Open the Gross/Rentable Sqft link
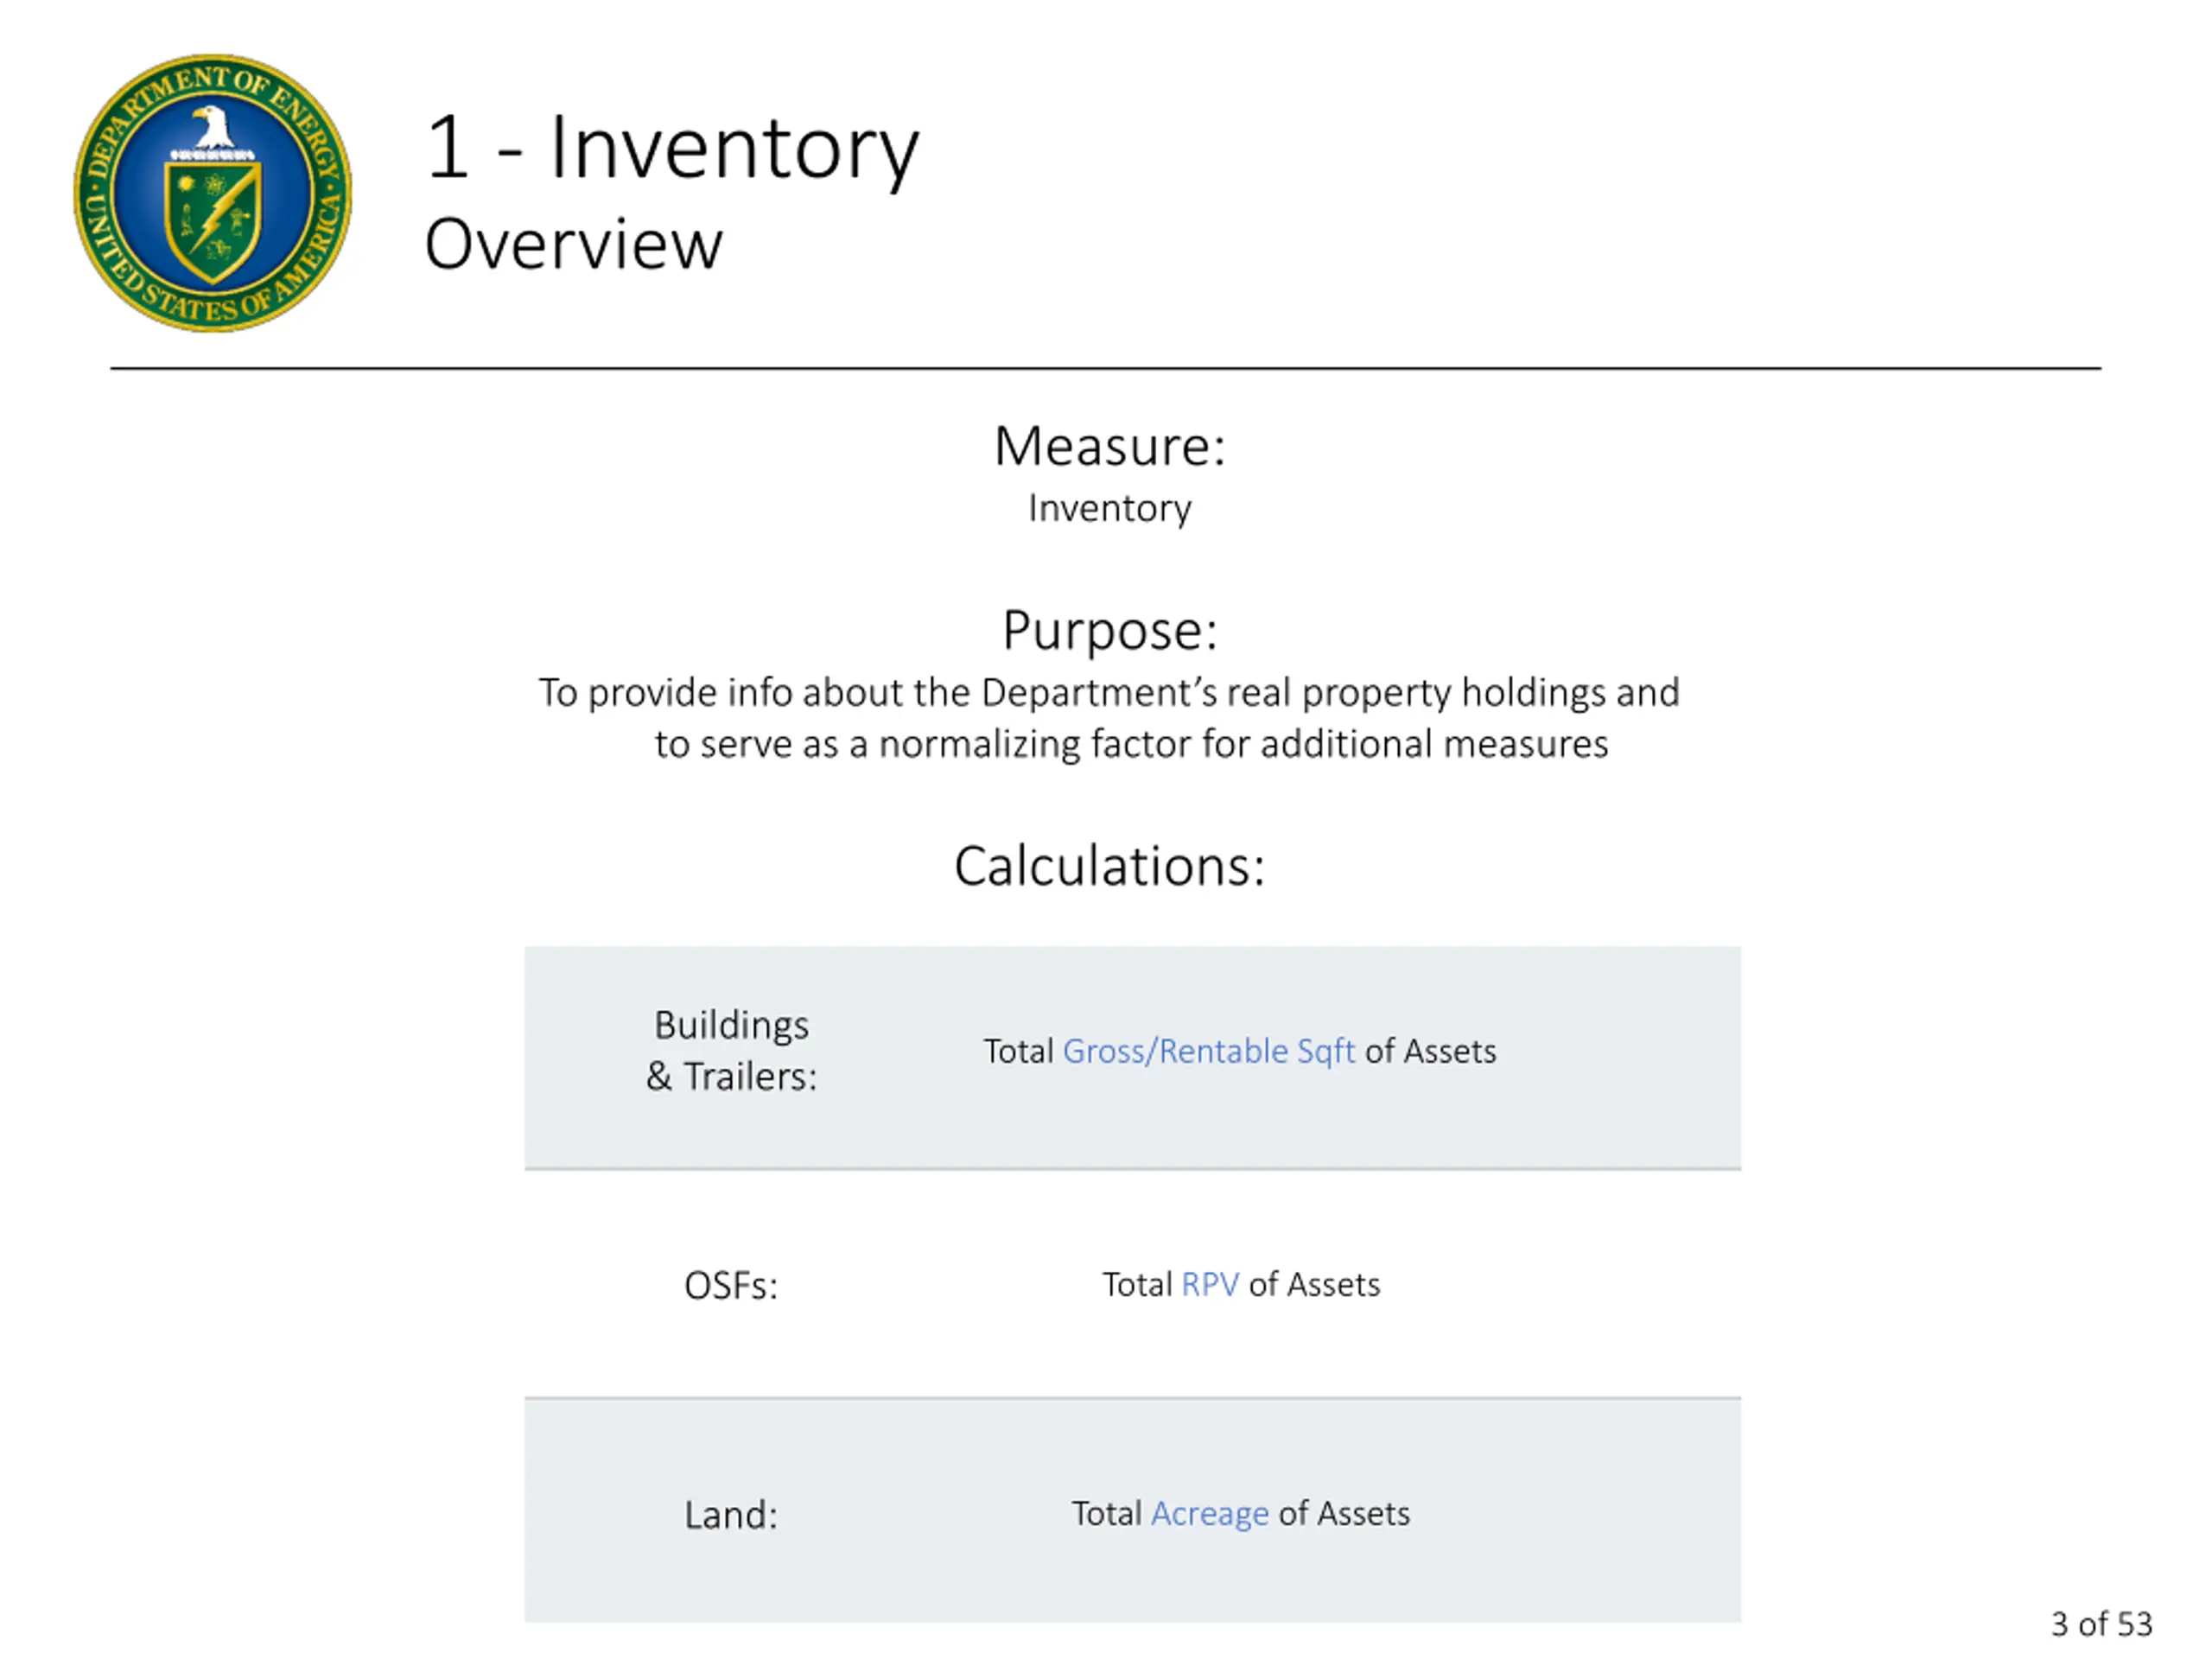The height and width of the screenshot is (1659, 2212). (x=1208, y=1051)
